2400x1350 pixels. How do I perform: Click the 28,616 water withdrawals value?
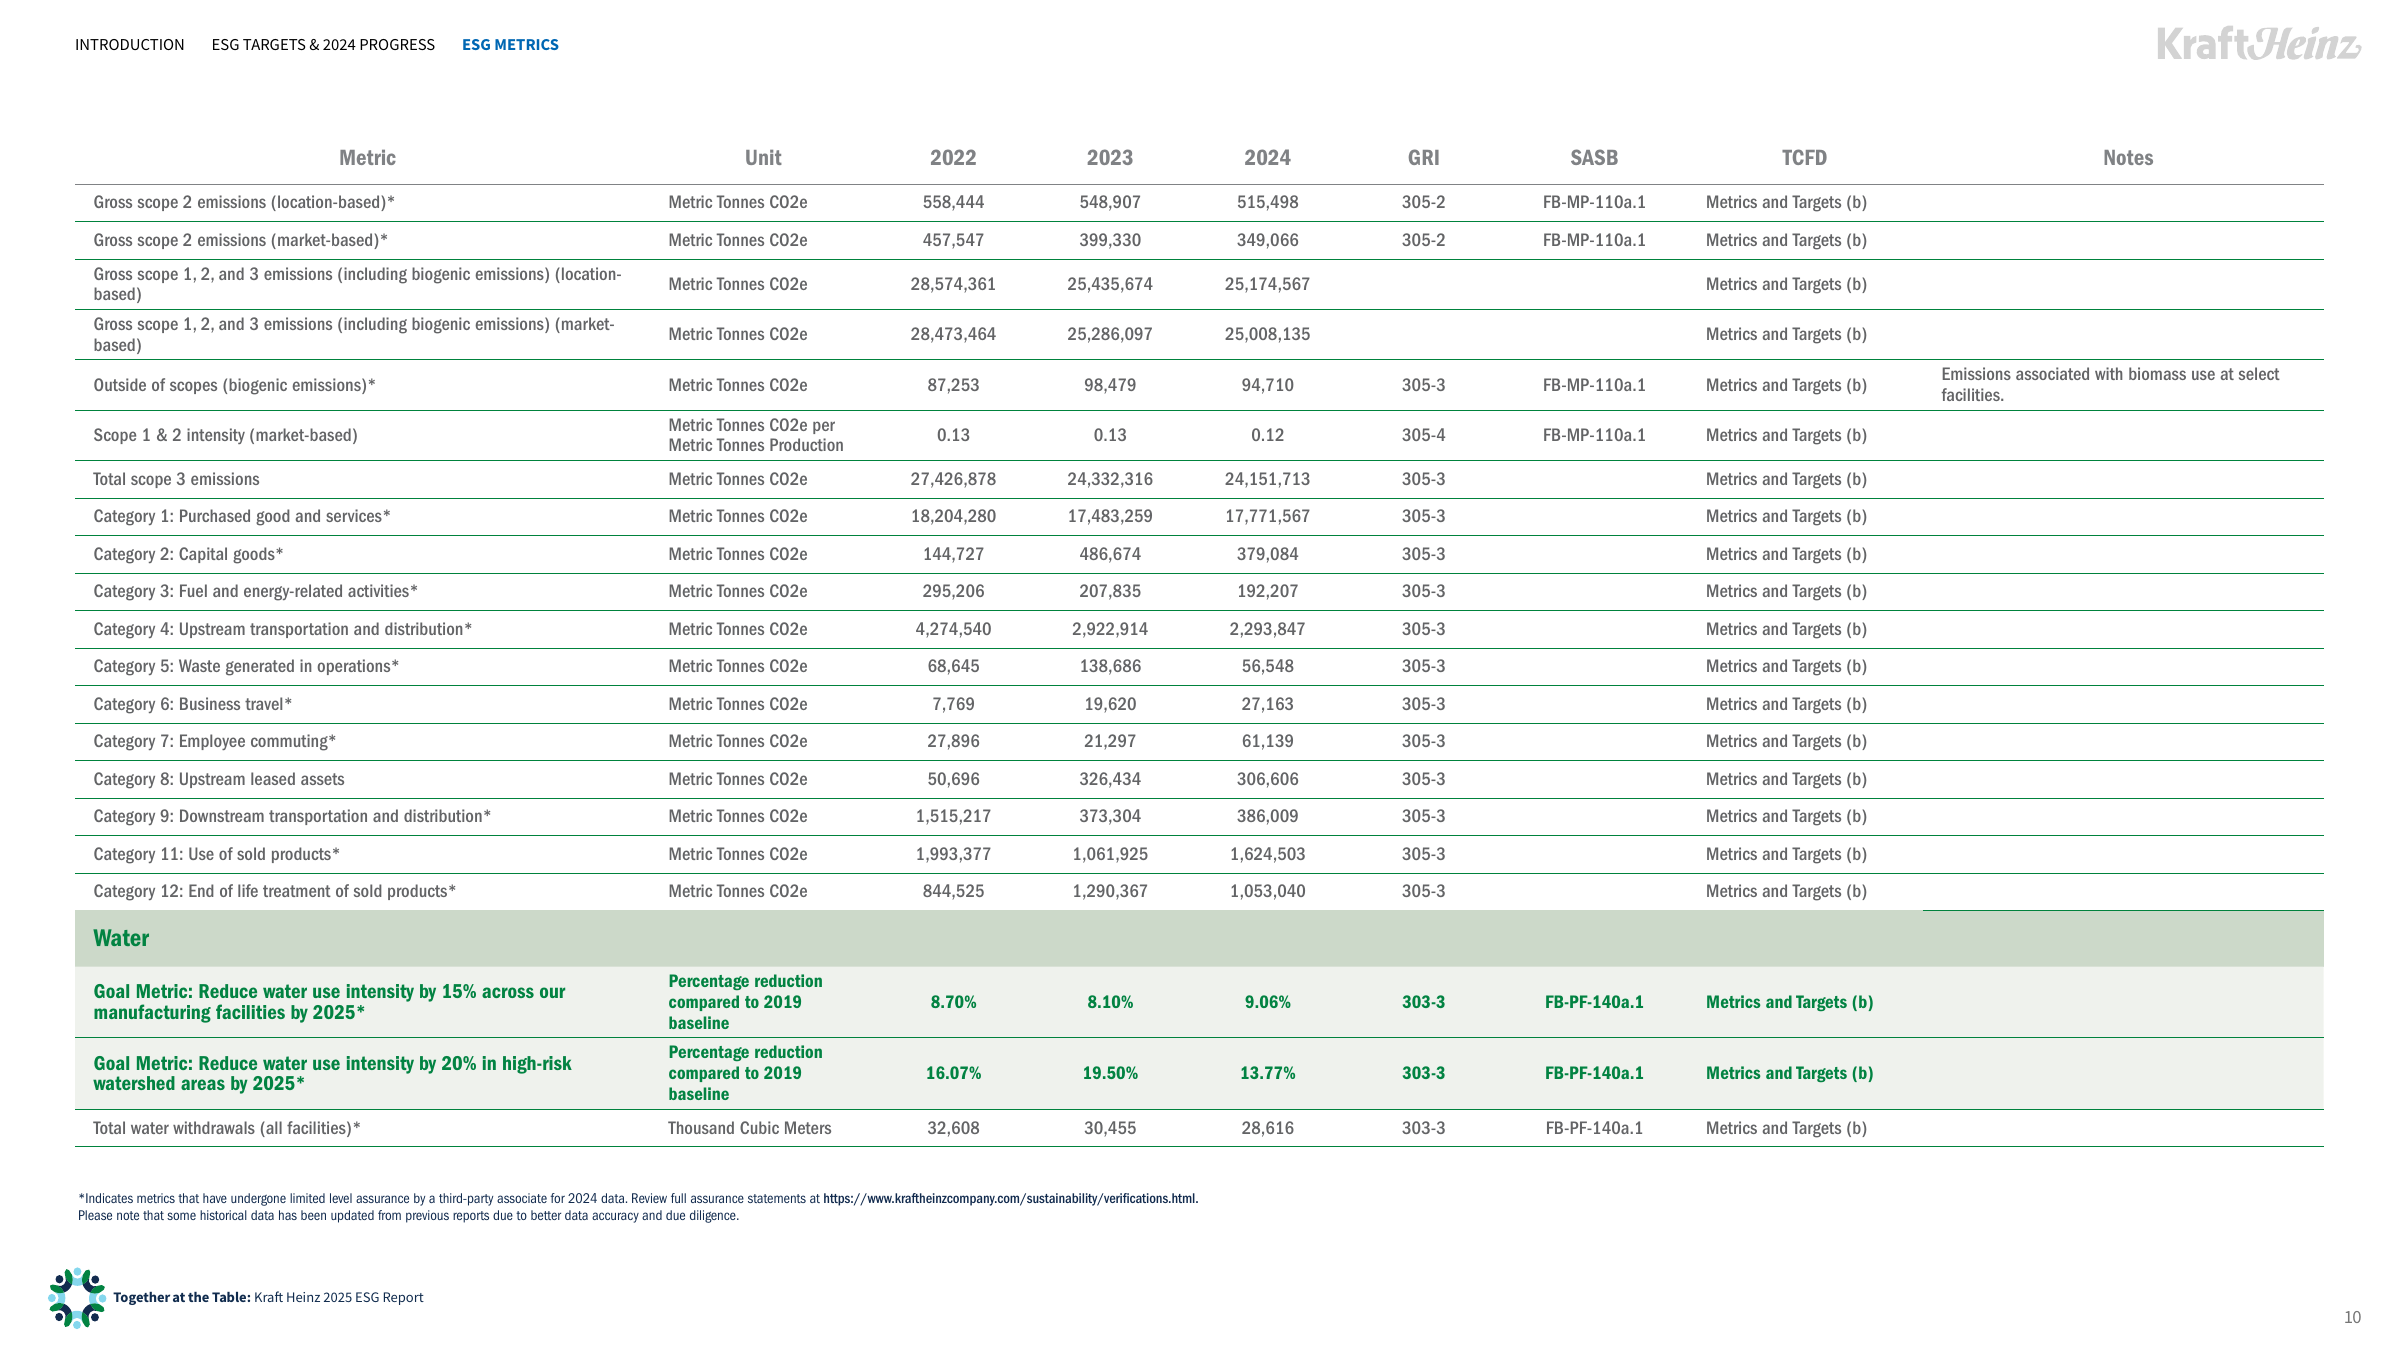[x=1267, y=1128]
